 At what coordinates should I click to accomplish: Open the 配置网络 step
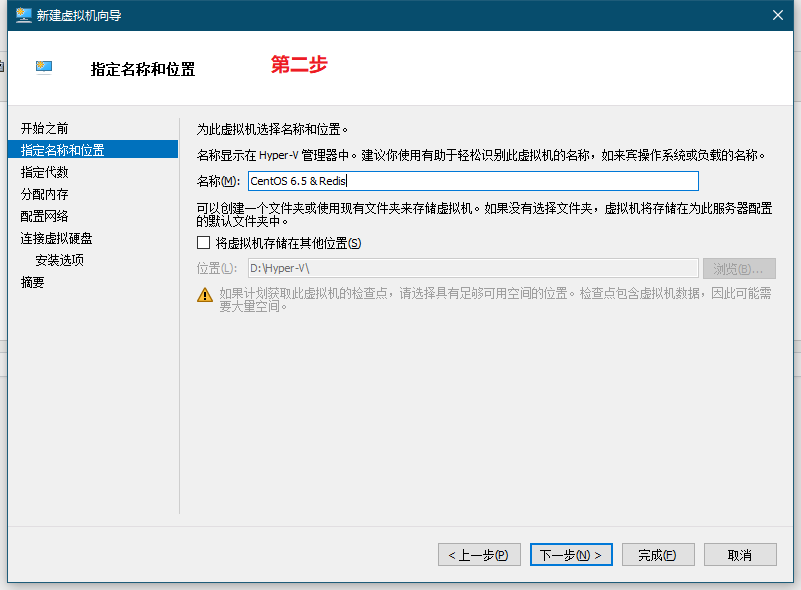point(44,216)
